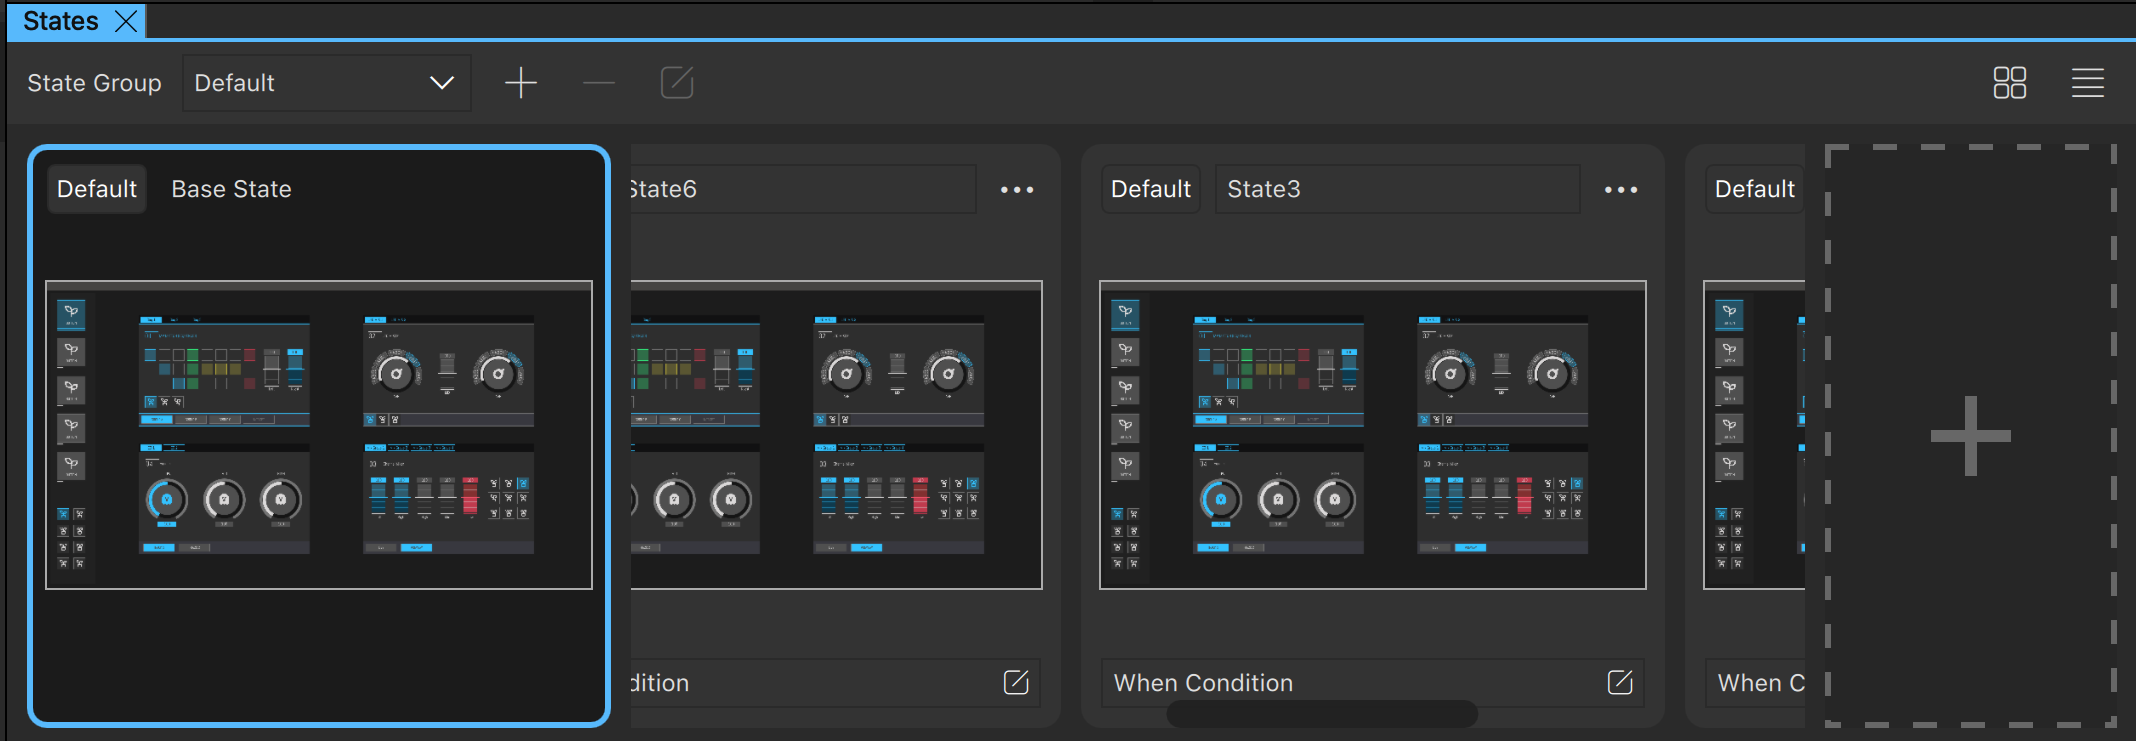Toggle Default on the rightmost state card
The width and height of the screenshot is (2136, 741).
click(1754, 189)
